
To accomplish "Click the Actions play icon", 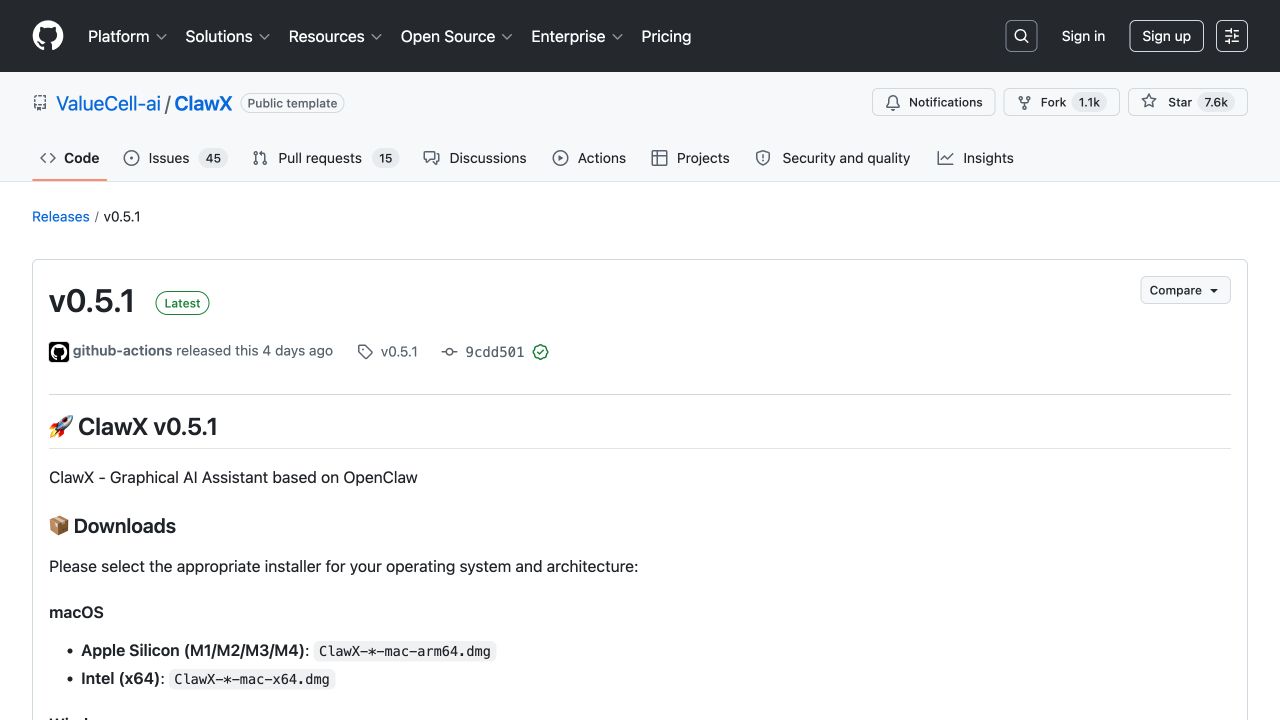I will pos(560,158).
